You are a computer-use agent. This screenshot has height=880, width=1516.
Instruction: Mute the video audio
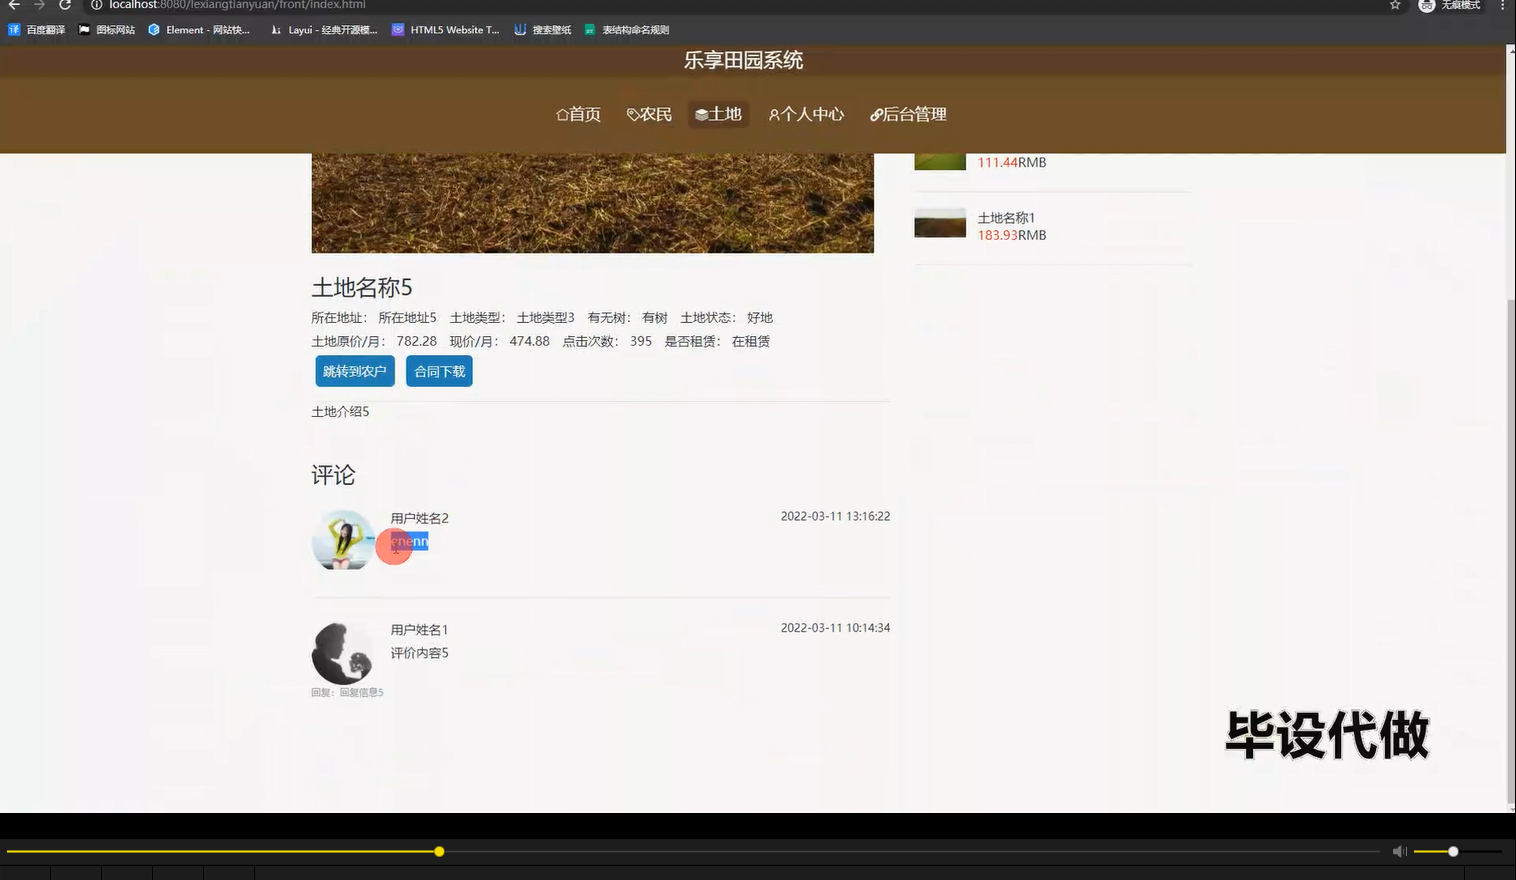pyautogui.click(x=1399, y=851)
